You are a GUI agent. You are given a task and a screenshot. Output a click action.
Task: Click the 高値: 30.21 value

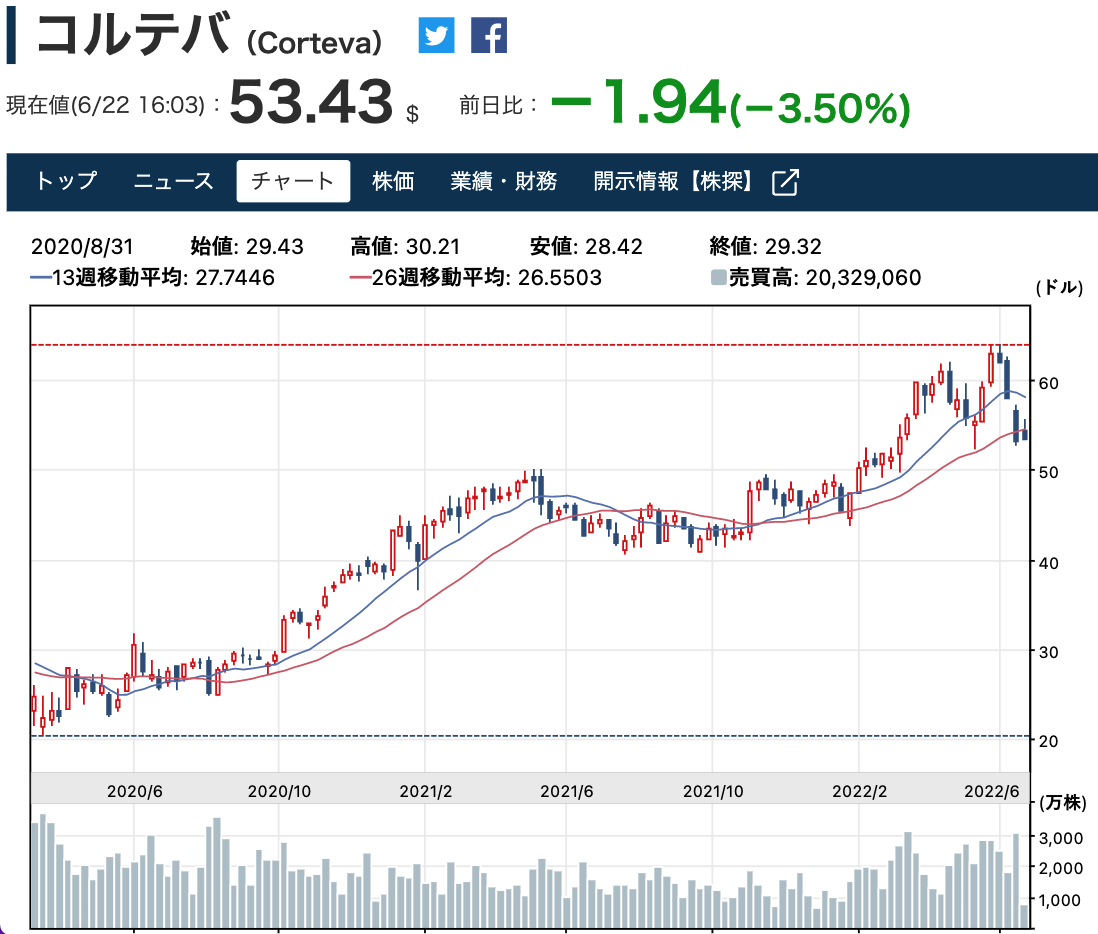click(x=405, y=246)
